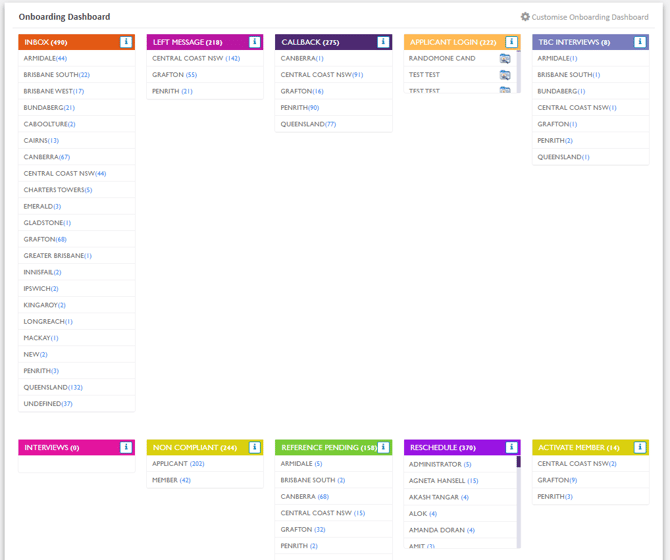Click CANBERRA(1) in Callback
Screen dimensions: 670x560
point(302,59)
